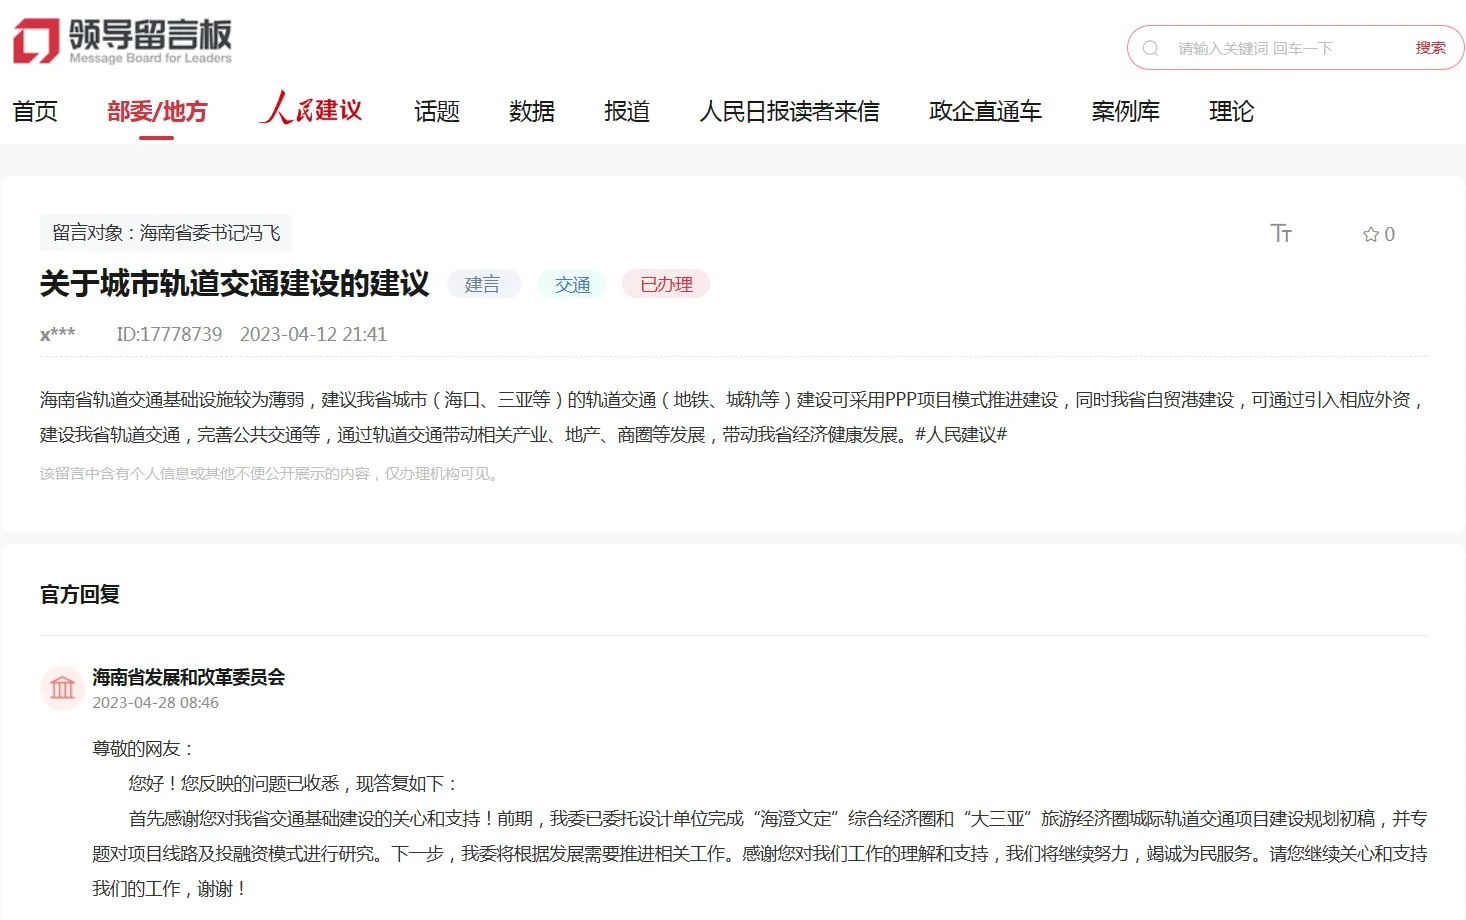Open the 话题 navigation item
1466x920 pixels.
437,111
